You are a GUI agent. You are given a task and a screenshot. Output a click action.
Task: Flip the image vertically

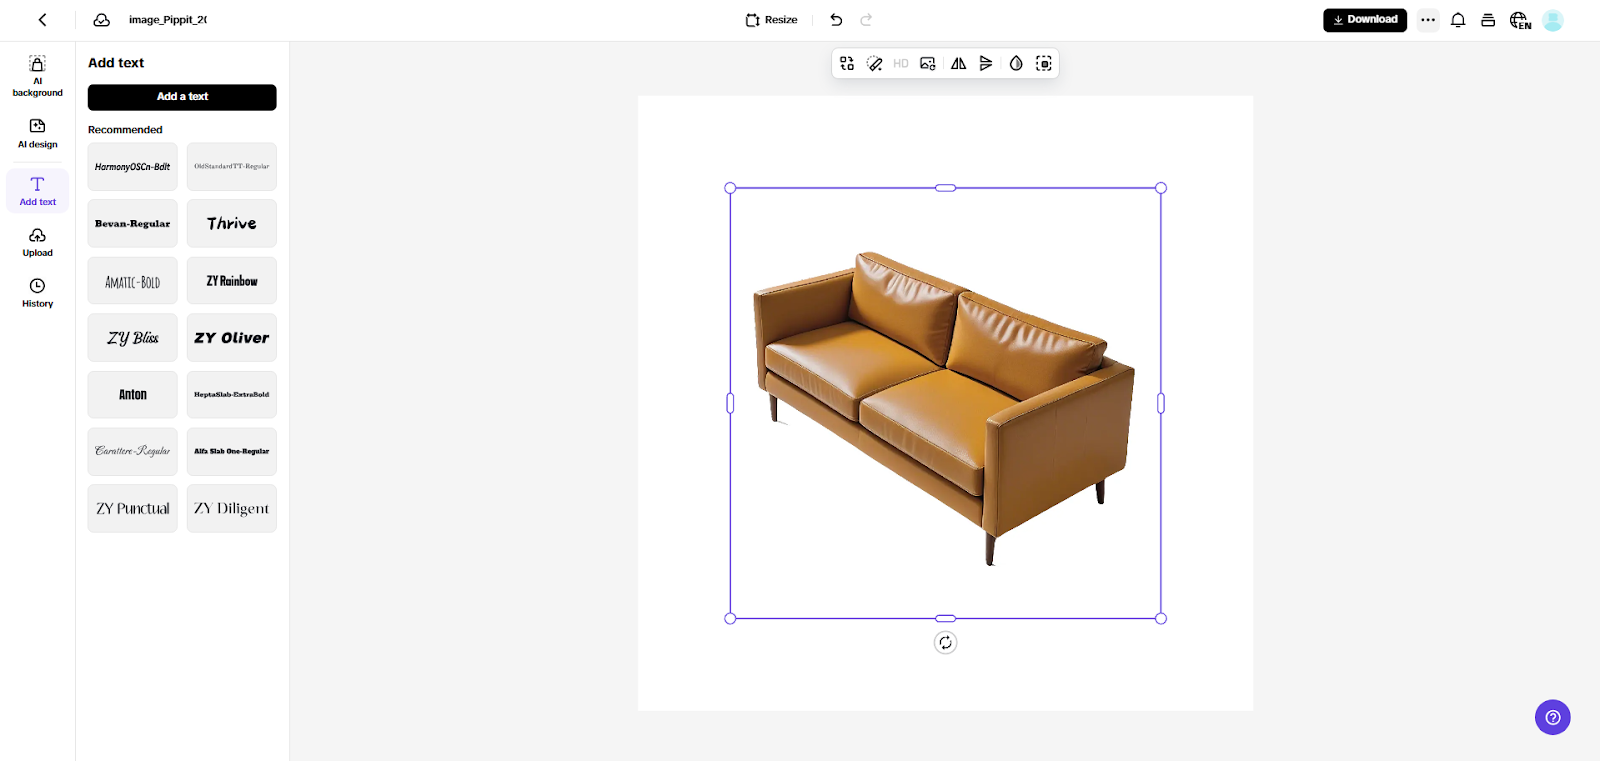pyautogui.click(x=986, y=63)
